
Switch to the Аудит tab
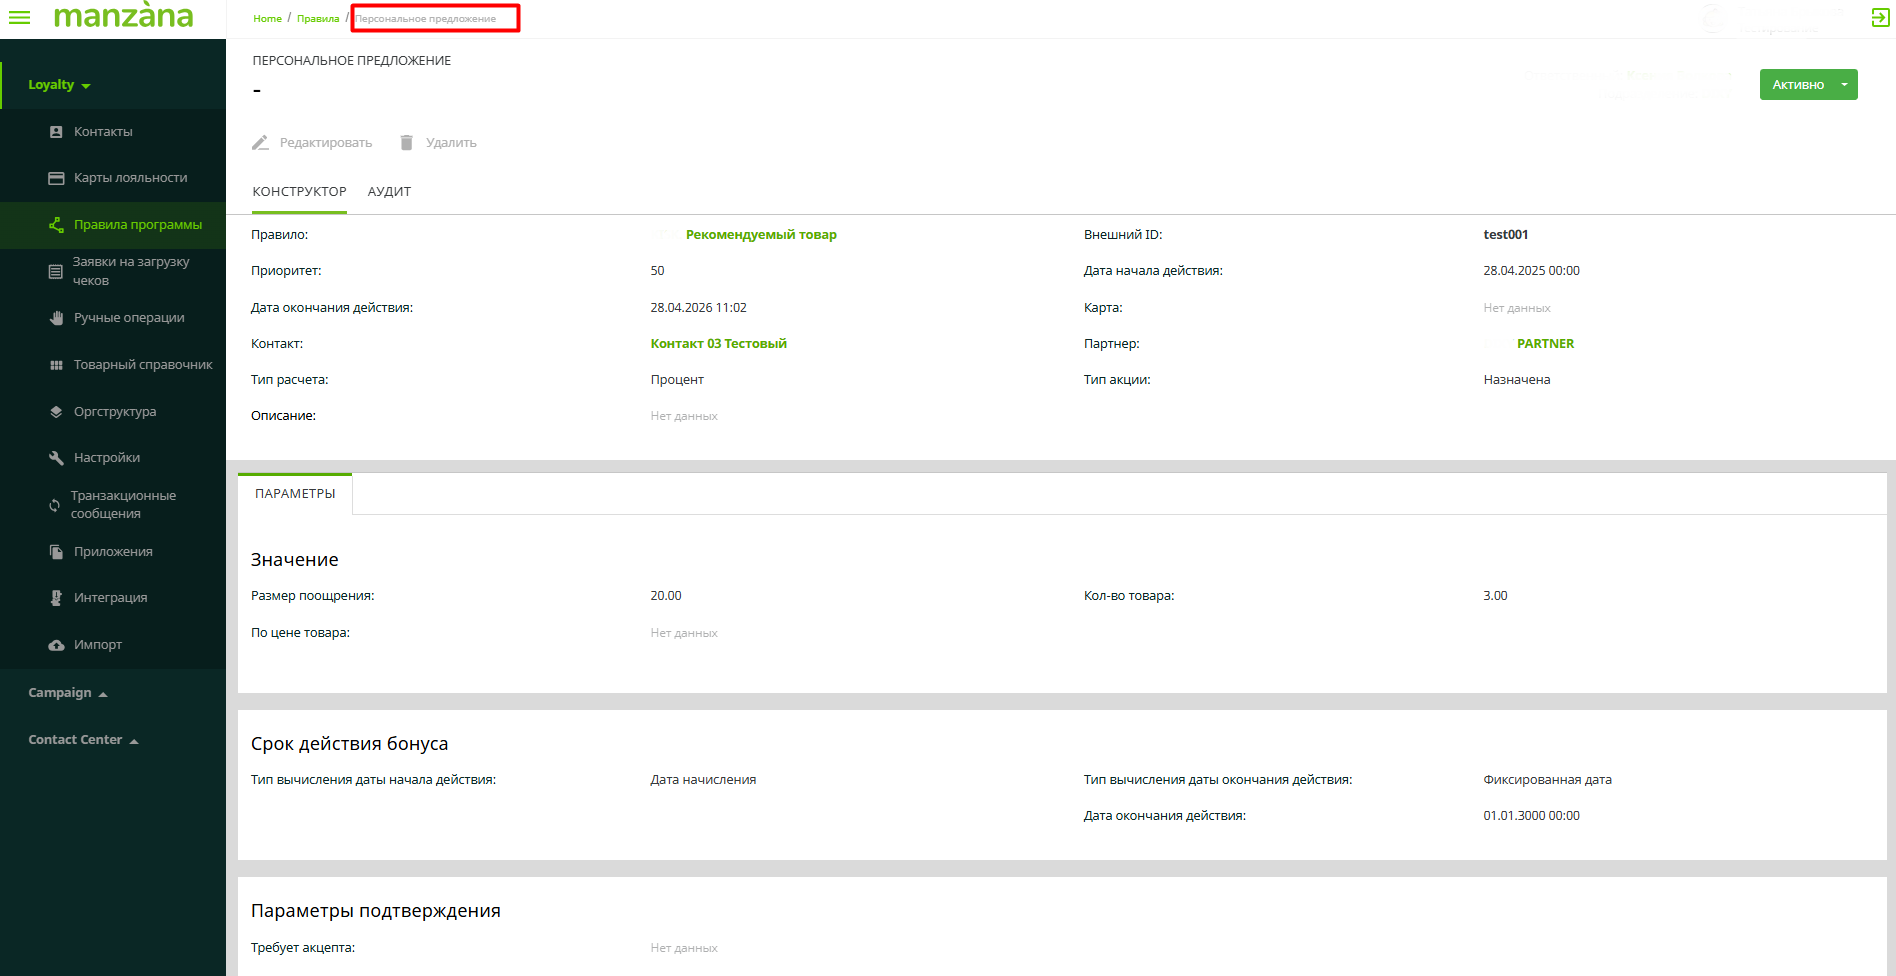(389, 192)
